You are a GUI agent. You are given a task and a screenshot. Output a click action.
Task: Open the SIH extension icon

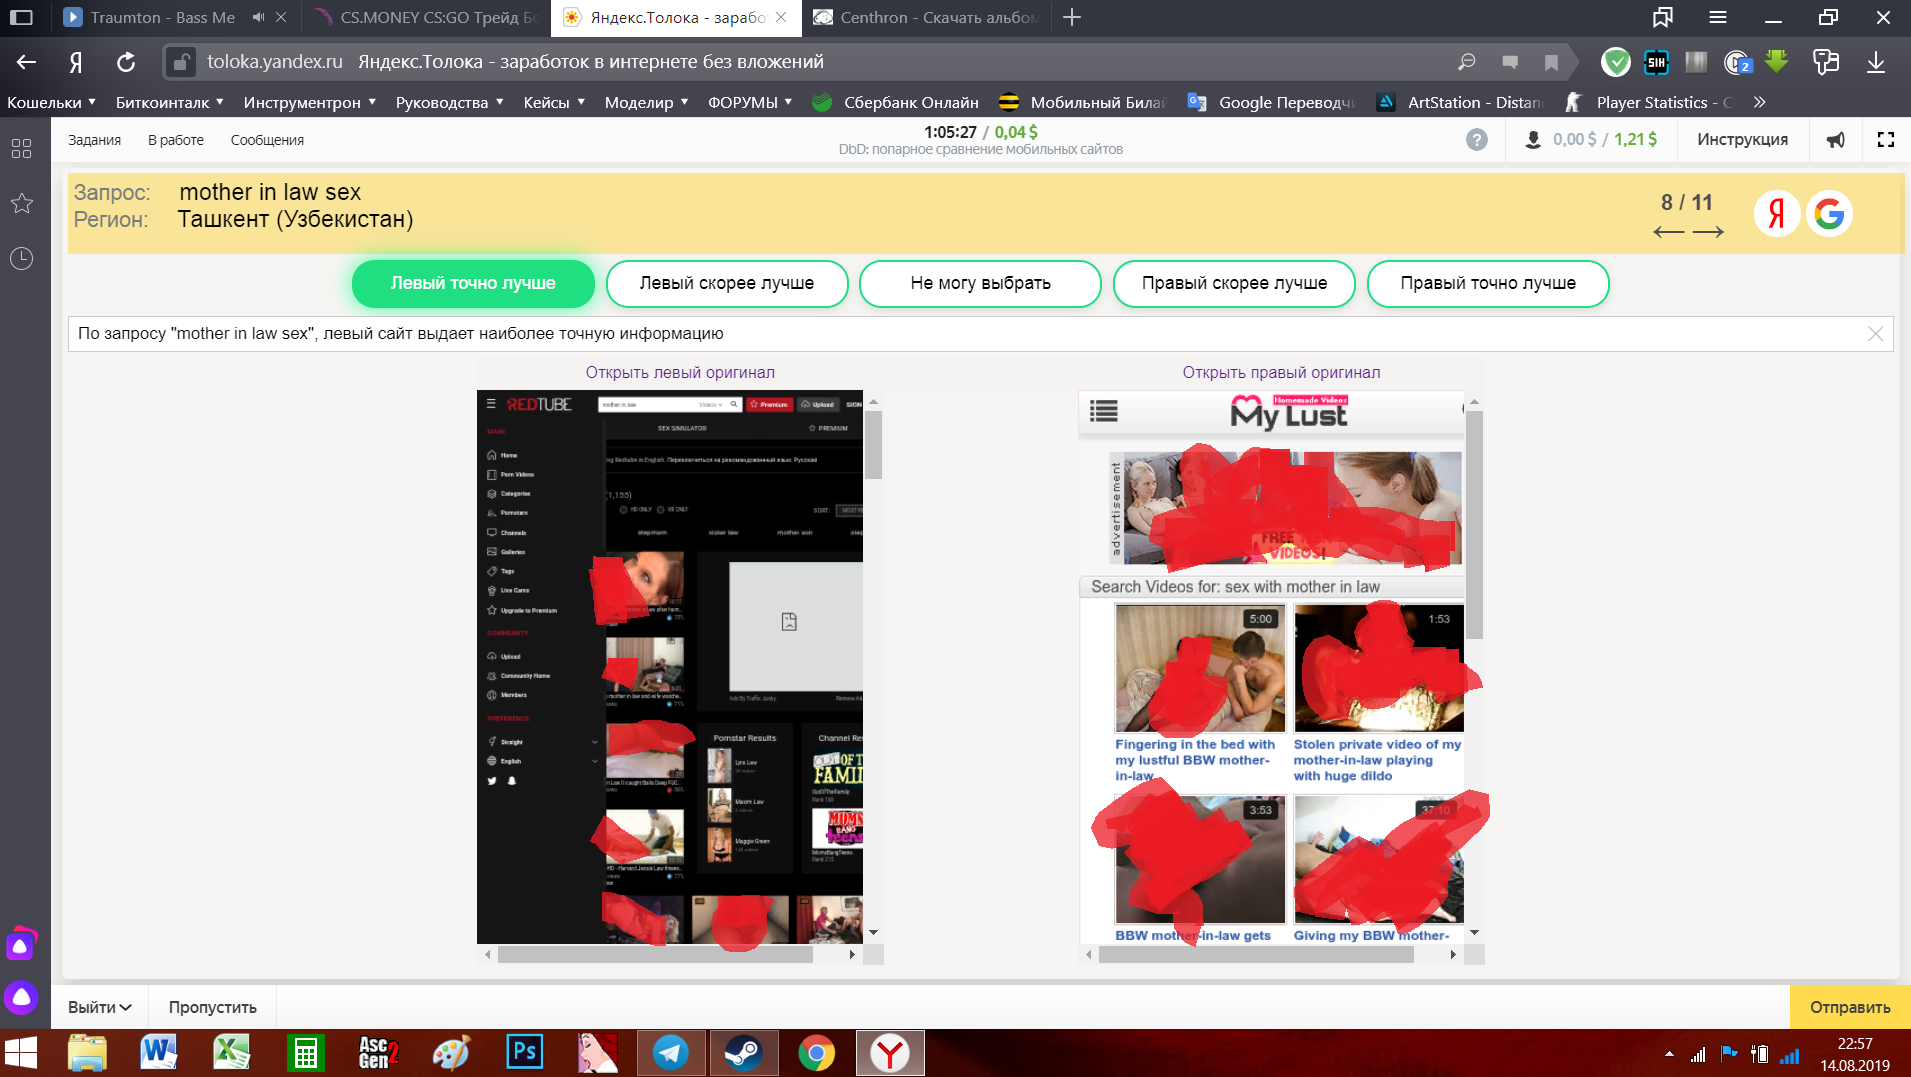tap(1657, 62)
